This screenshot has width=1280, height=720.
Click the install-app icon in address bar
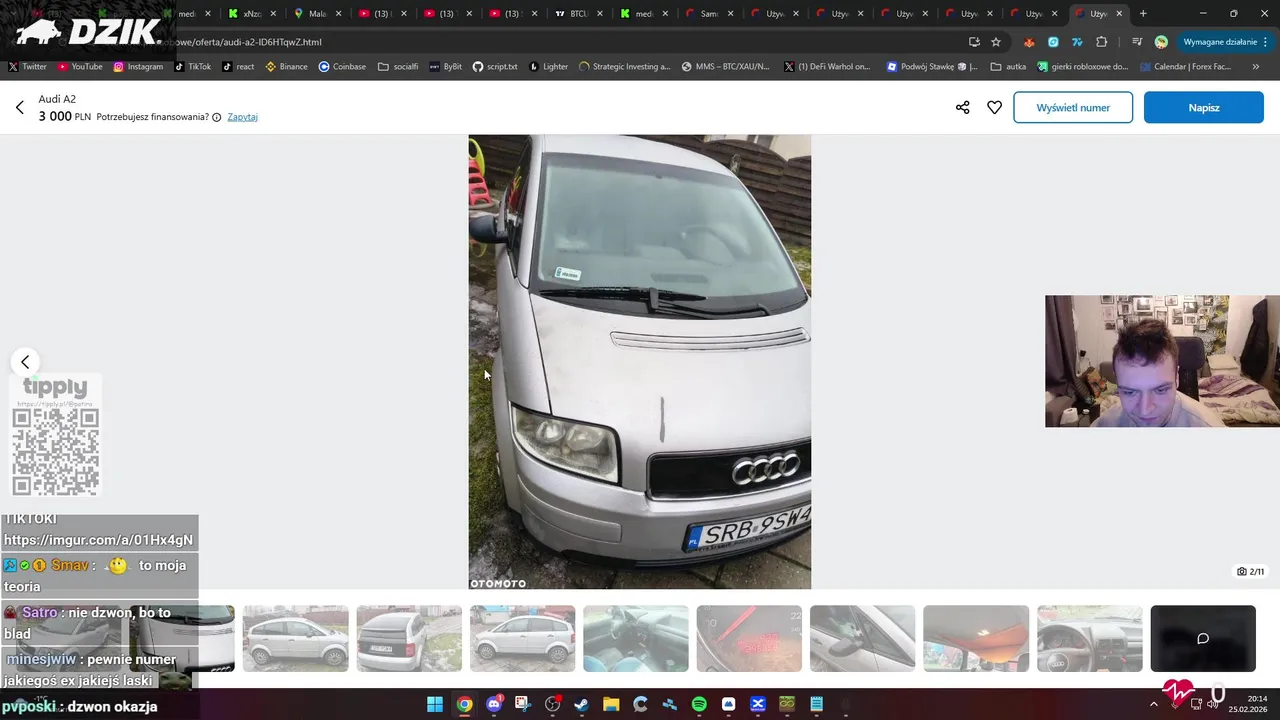(974, 42)
